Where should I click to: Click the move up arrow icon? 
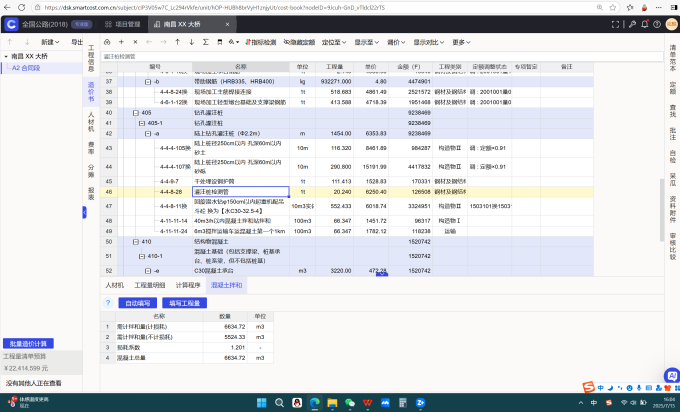click(x=177, y=42)
